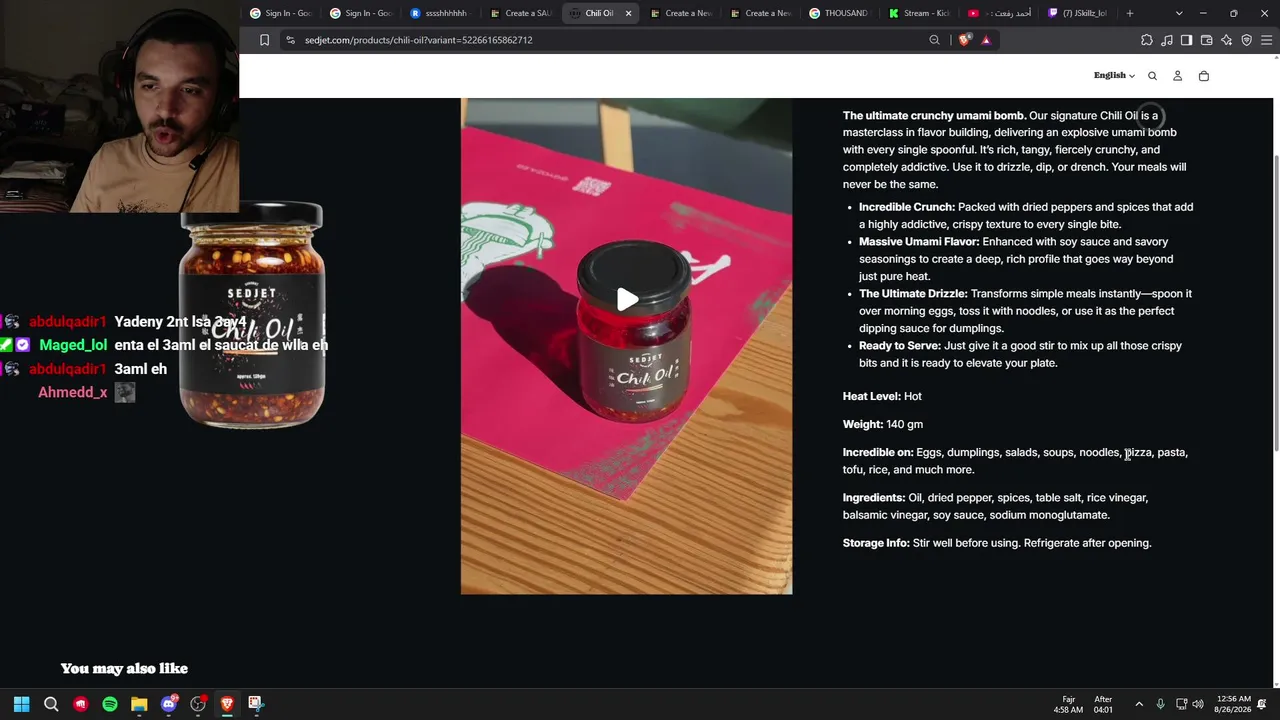Click the 'Massive Umami Flavor:' bullet heading

tap(919, 241)
